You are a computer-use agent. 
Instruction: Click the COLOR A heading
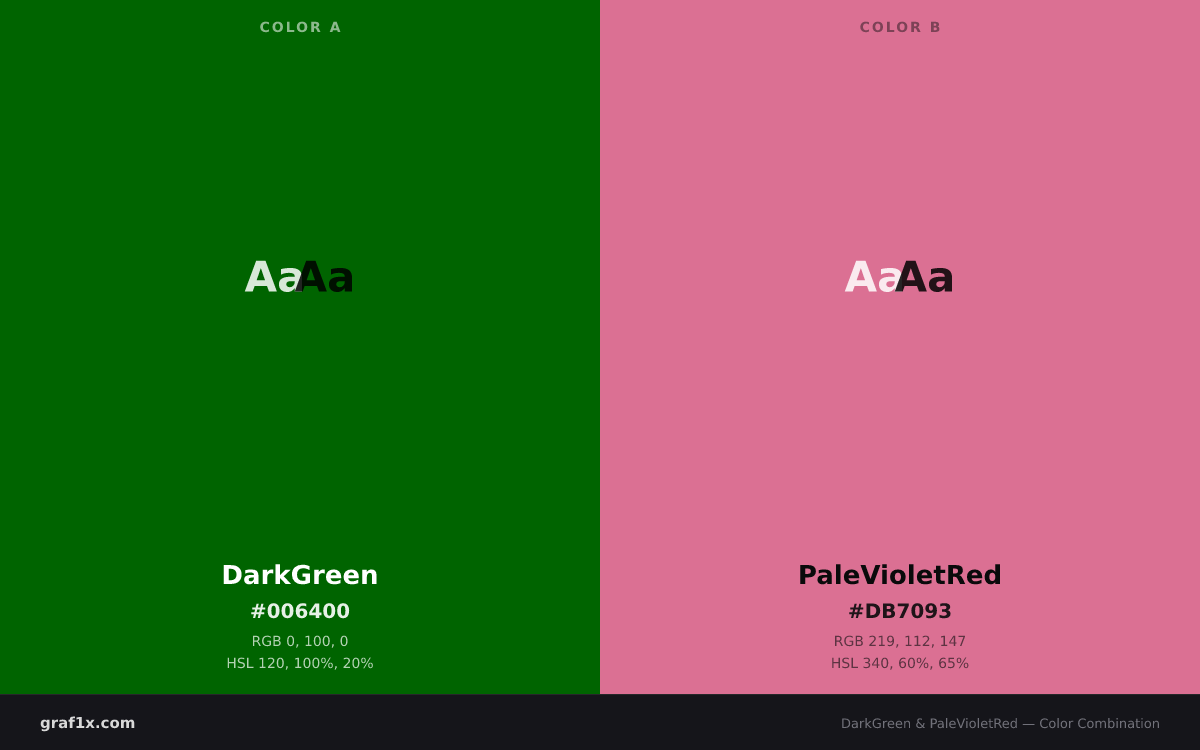click(x=300, y=27)
